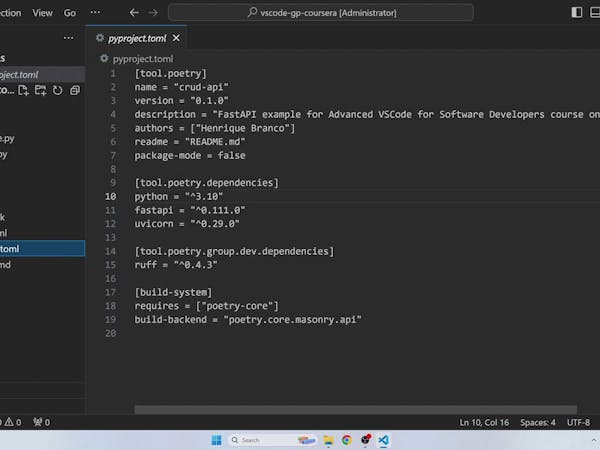
Task: Select the highlighted toml file in Explorer
Action: point(42,249)
